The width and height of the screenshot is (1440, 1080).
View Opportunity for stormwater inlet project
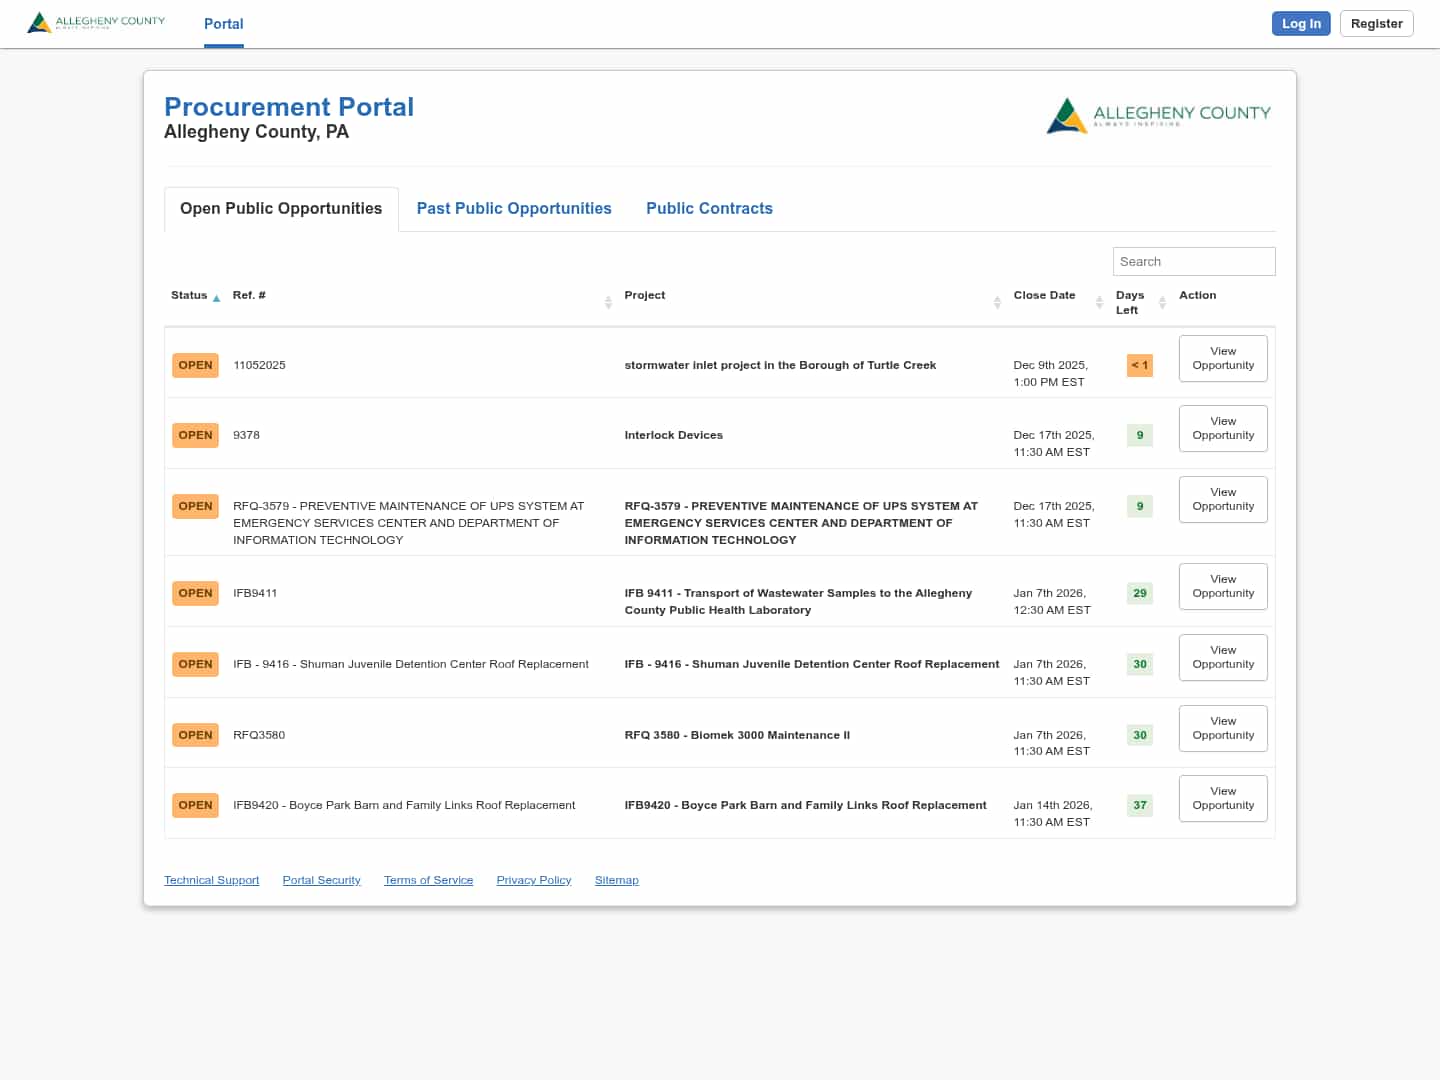[x=1223, y=359]
